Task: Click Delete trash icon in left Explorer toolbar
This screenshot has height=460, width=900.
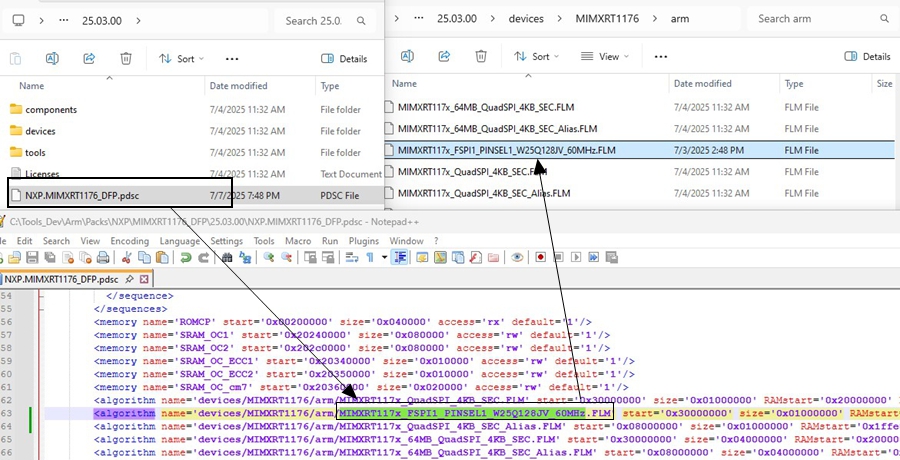Action: coord(126,59)
